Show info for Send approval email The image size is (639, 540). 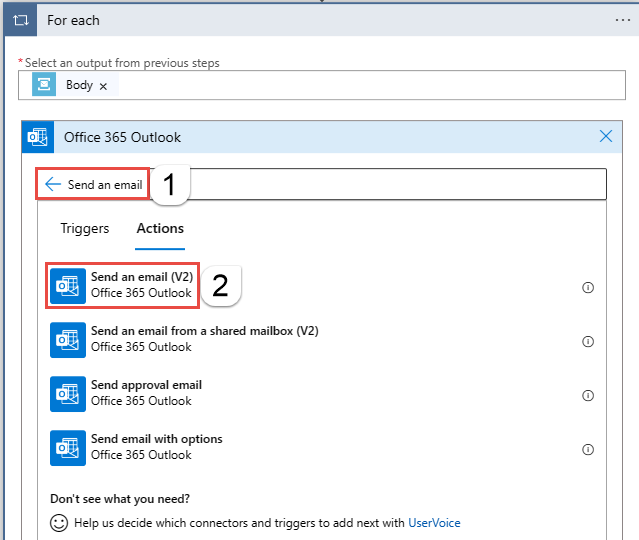tap(588, 395)
